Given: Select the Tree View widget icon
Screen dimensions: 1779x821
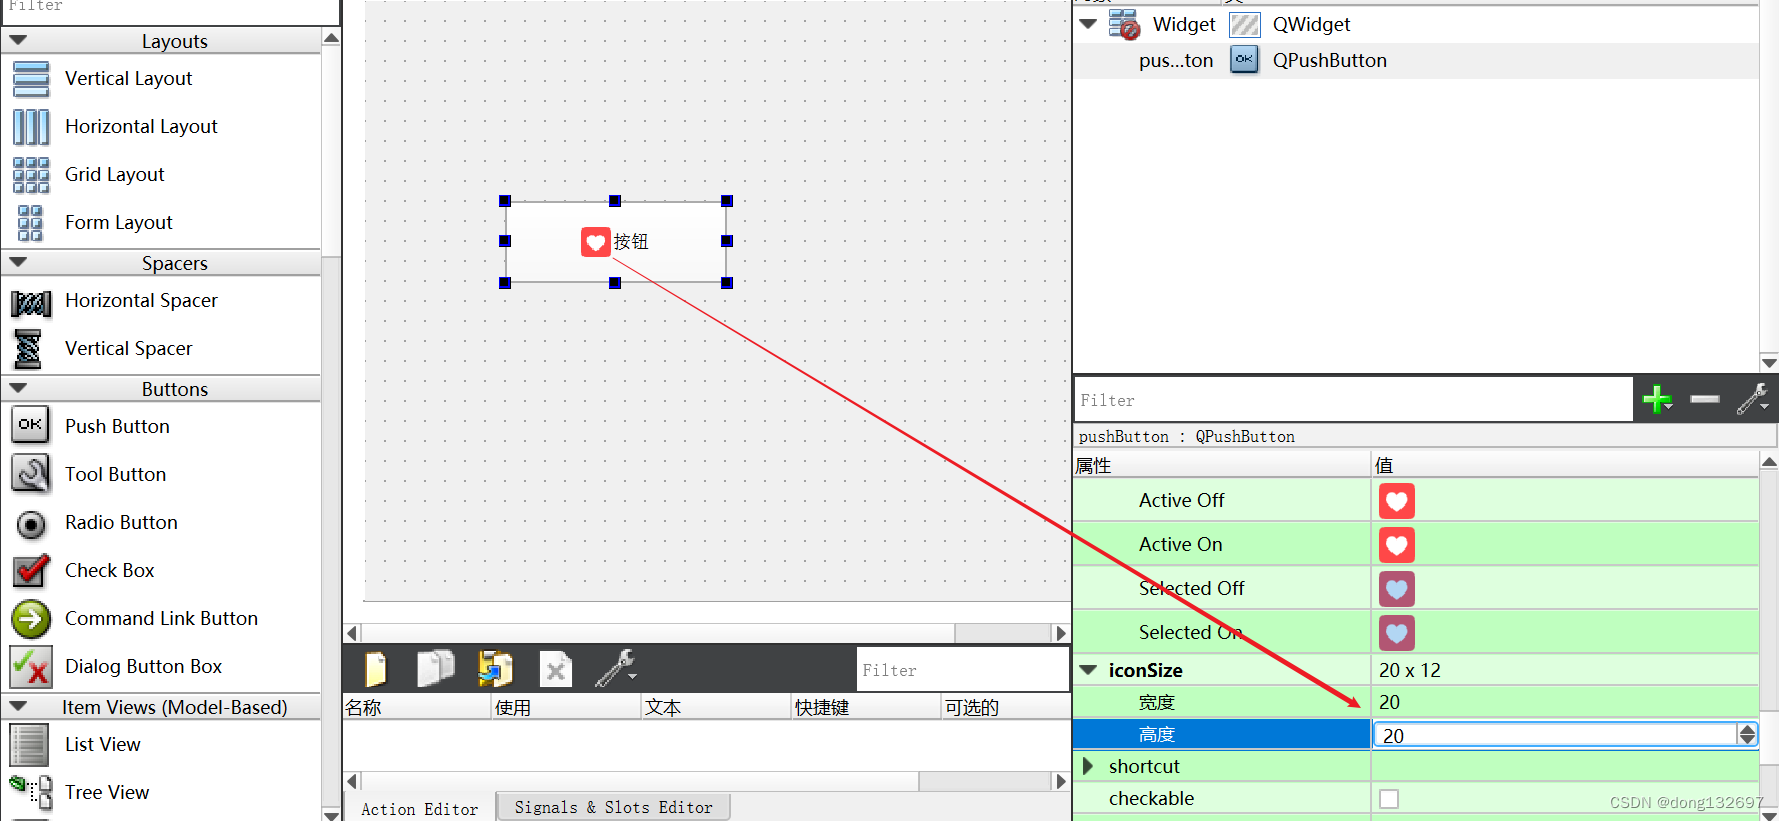Looking at the screenshot, I should pyautogui.click(x=31, y=793).
